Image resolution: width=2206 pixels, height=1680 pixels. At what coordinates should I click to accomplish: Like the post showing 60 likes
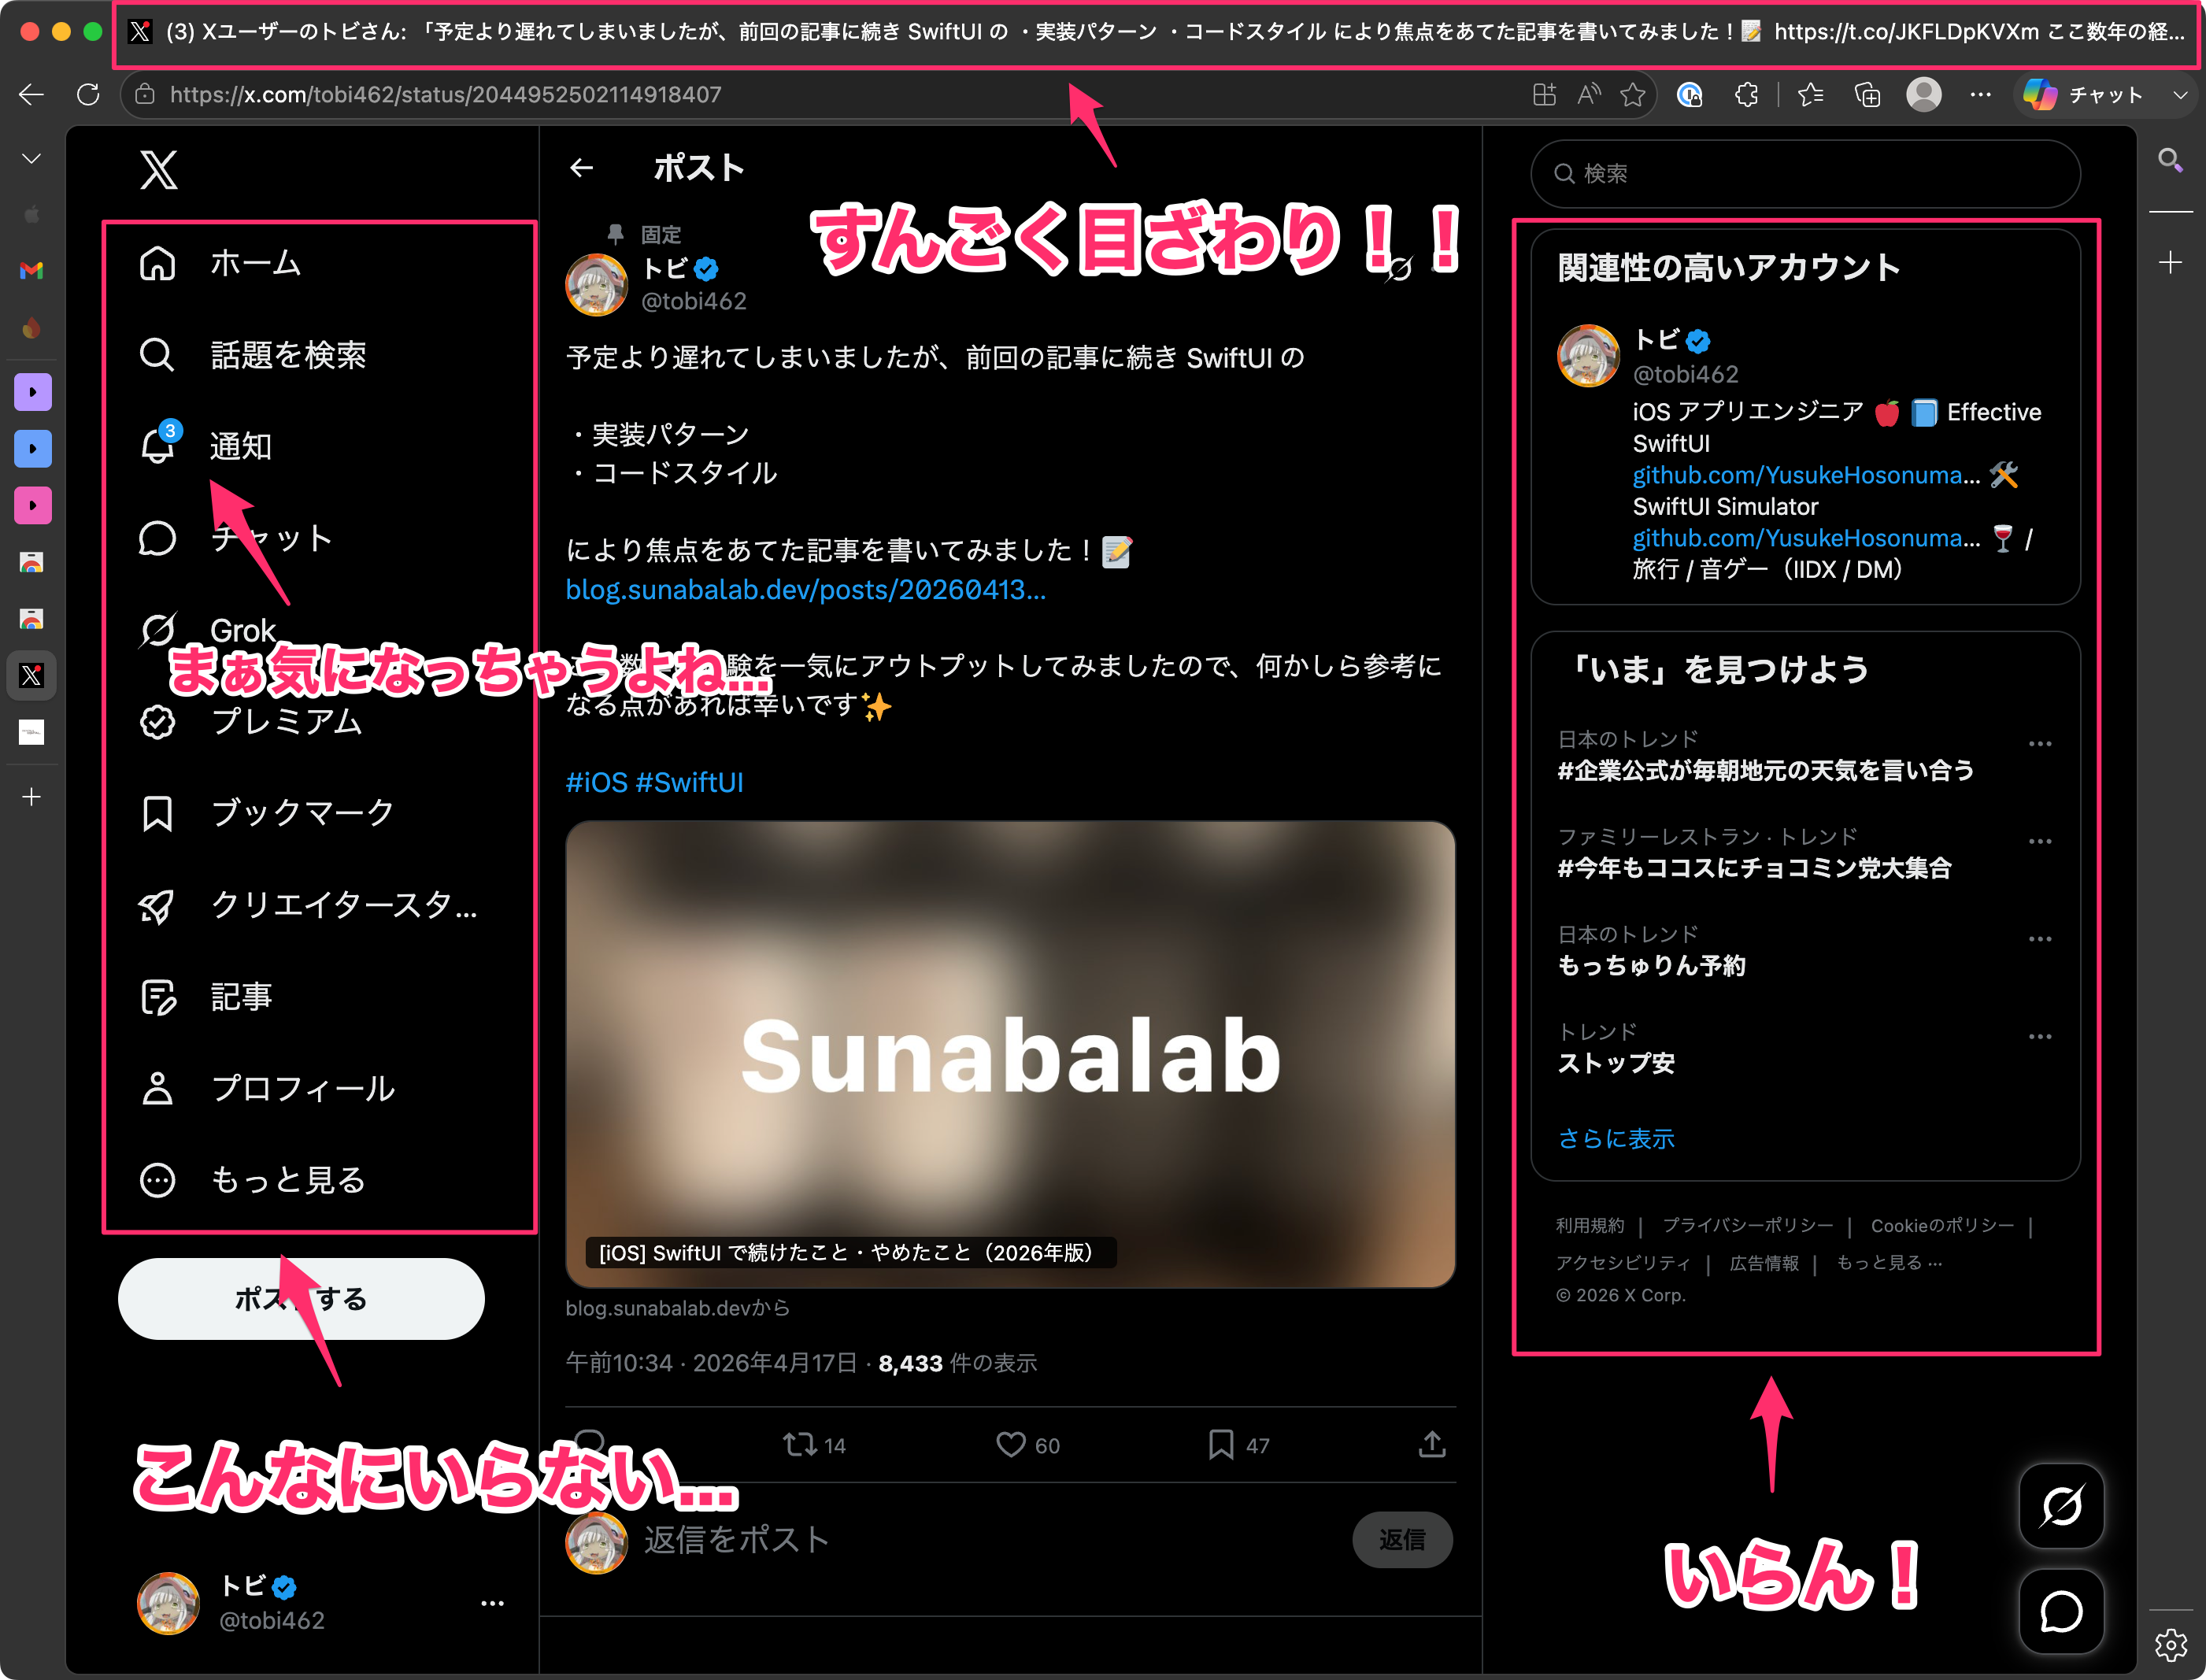coord(1028,1445)
